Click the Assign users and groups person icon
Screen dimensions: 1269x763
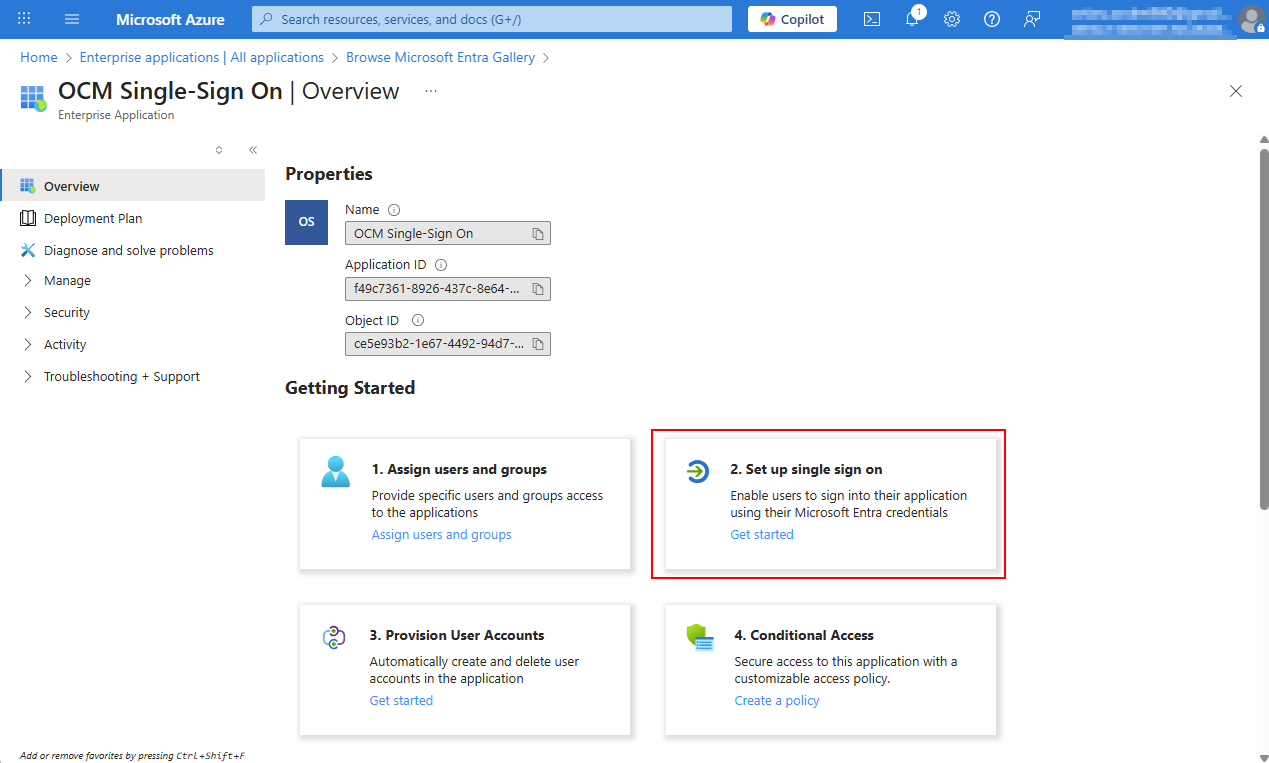click(336, 471)
